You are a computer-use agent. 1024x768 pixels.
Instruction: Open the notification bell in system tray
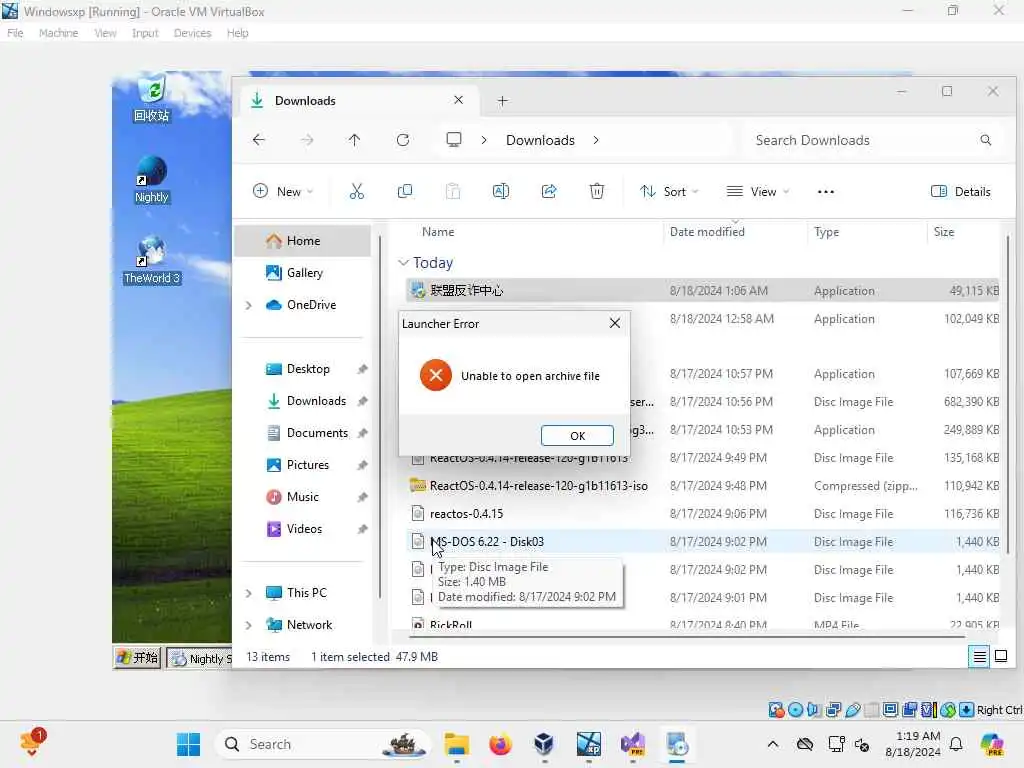tap(956, 744)
